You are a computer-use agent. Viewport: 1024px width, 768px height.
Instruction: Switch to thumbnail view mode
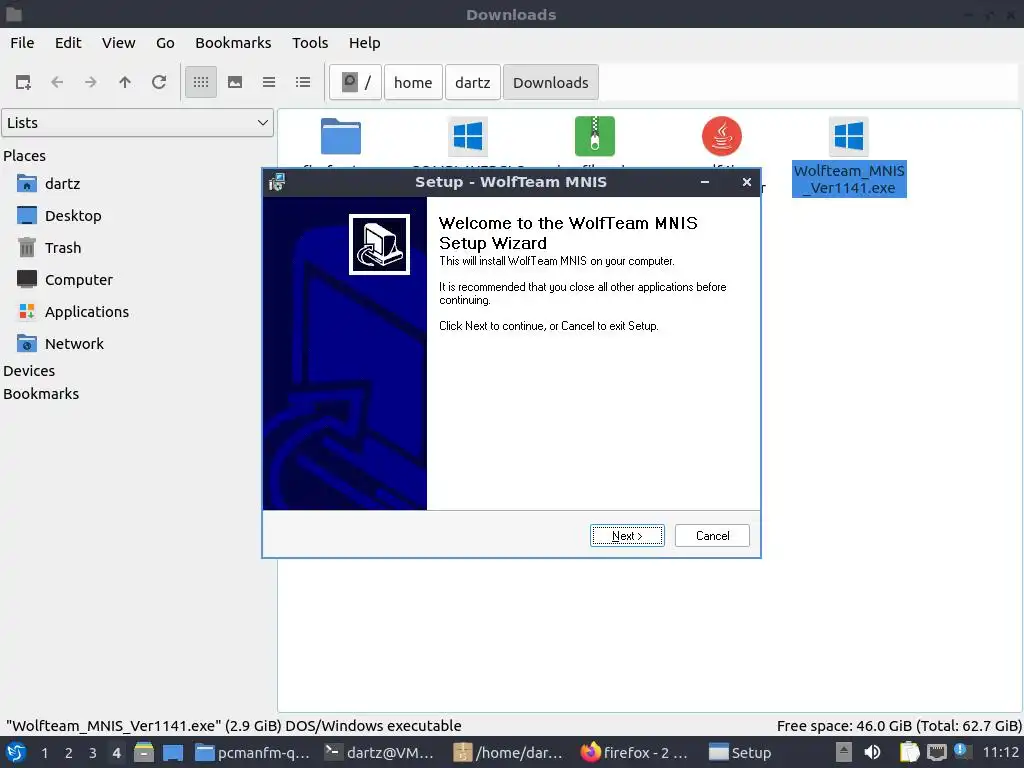235,82
